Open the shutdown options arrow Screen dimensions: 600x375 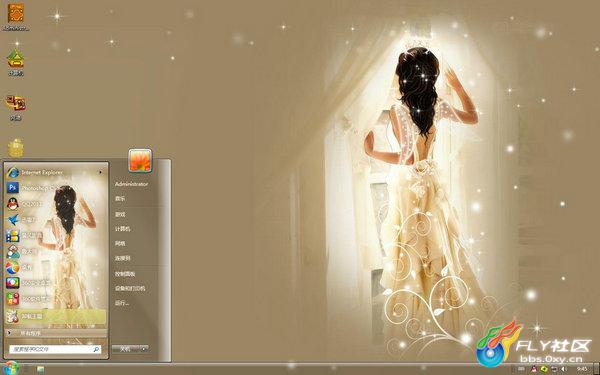coord(144,349)
